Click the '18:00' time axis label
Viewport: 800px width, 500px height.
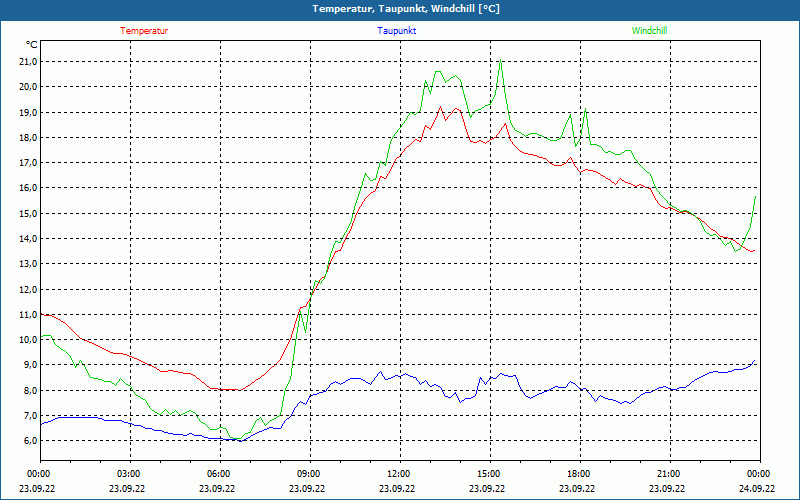point(580,474)
